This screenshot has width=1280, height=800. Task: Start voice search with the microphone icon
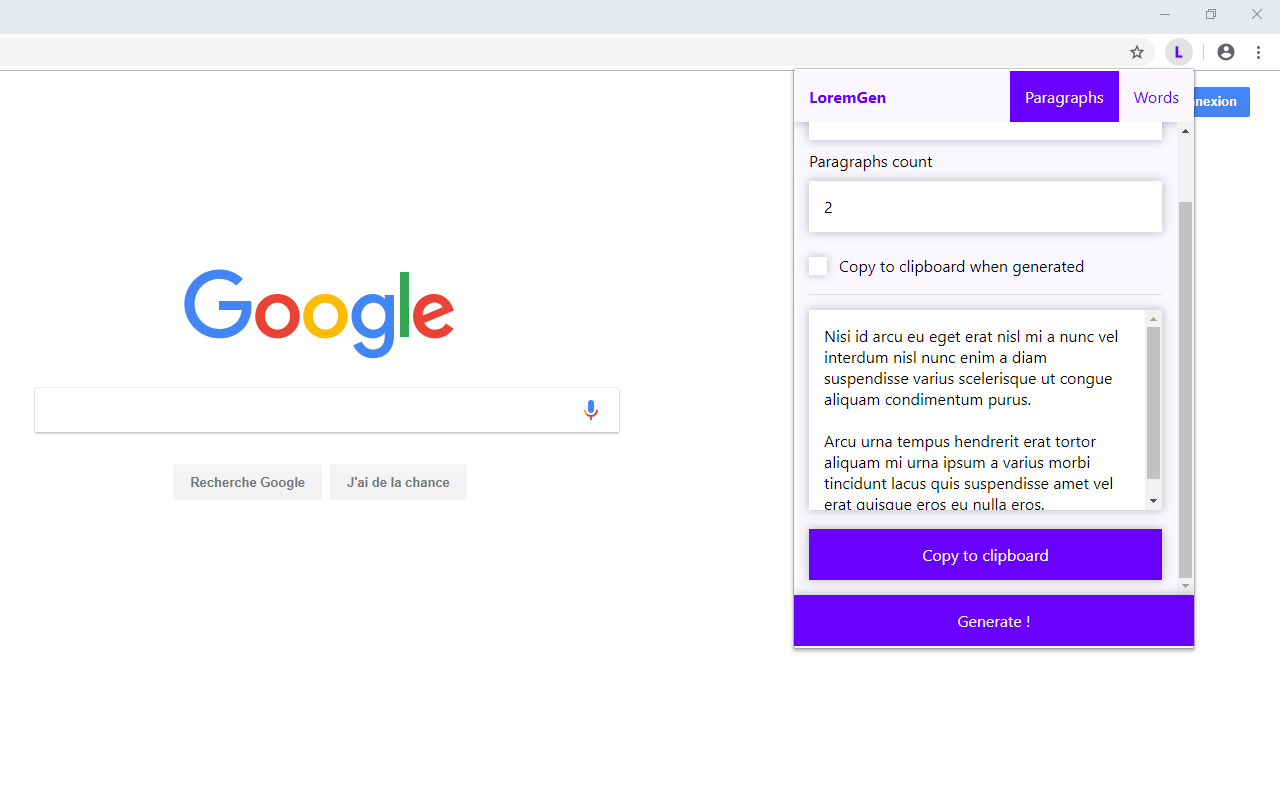coord(591,410)
